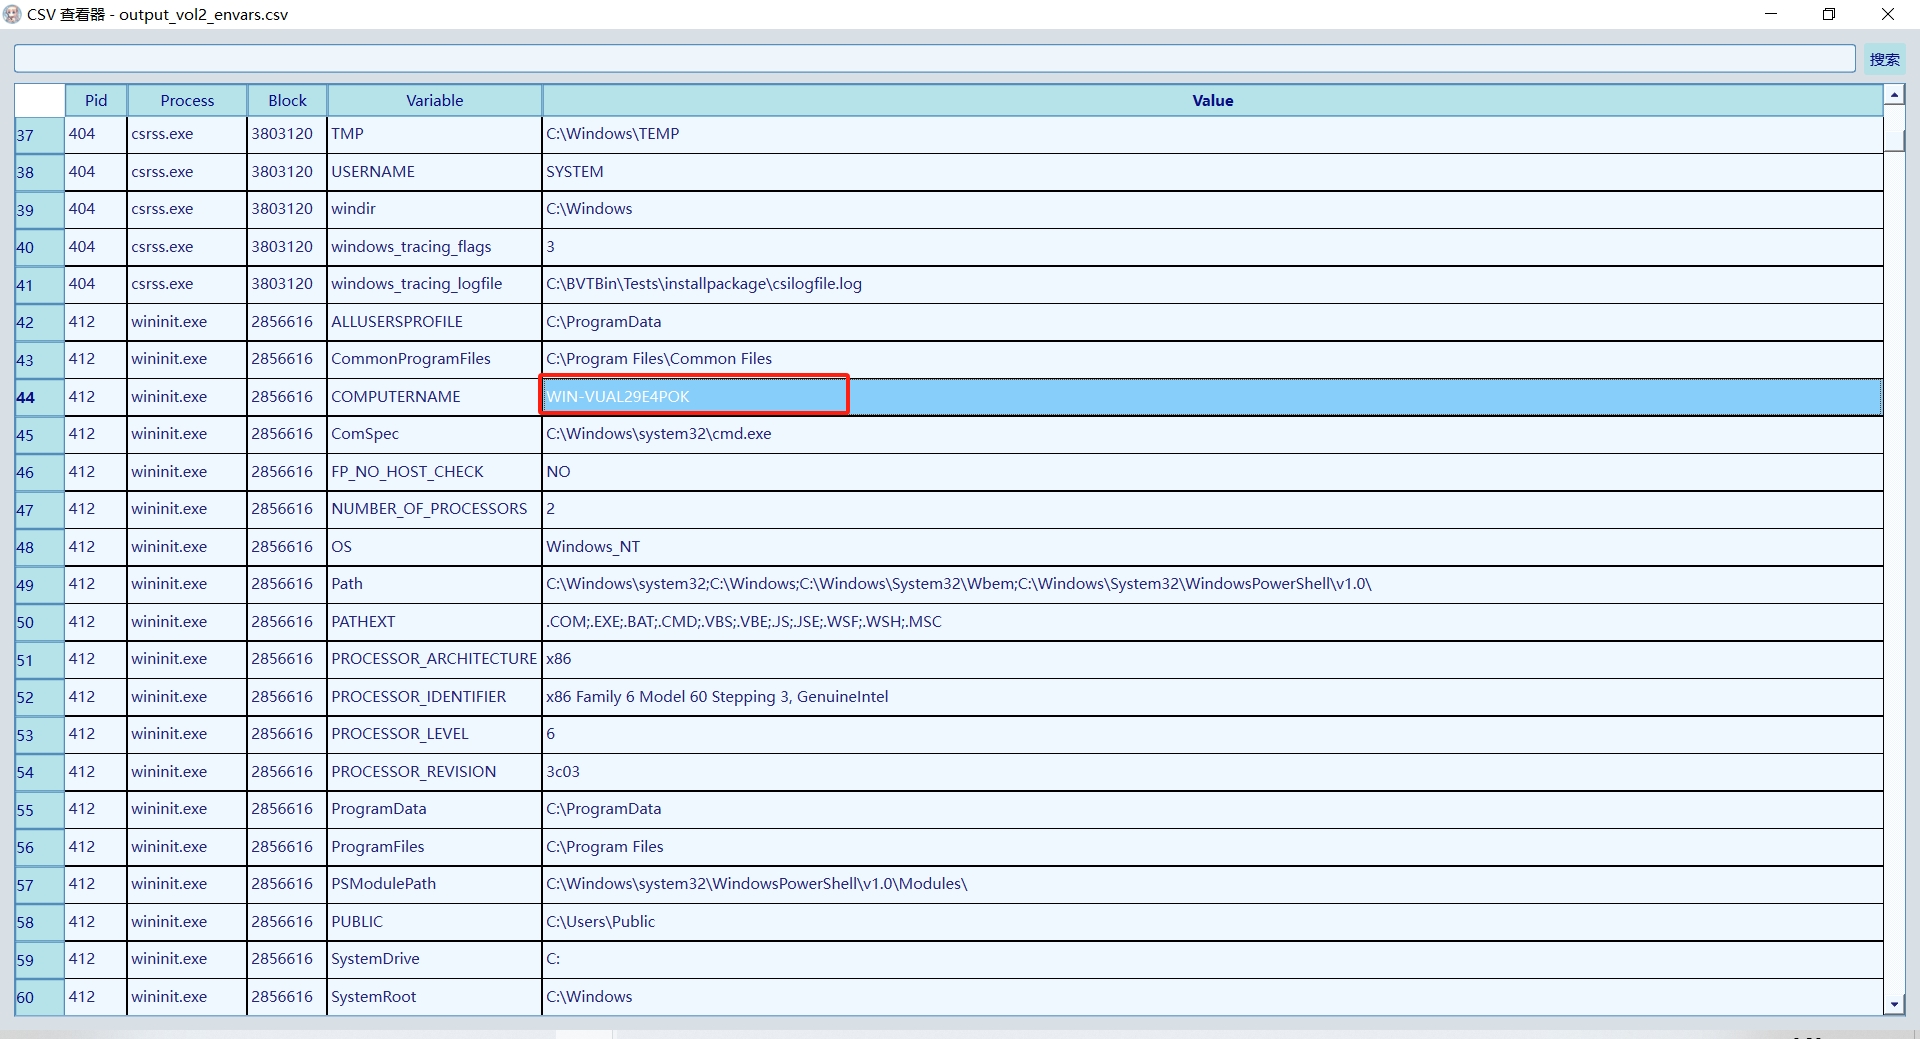Select the ALLUSERSPROFILE variable cell
This screenshot has height=1039, width=1920.
pyautogui.click(x=434, y=322)
